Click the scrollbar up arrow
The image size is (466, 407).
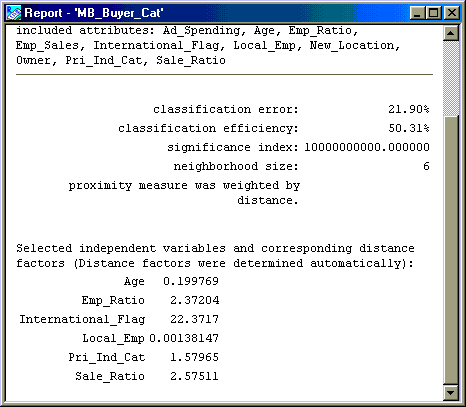pos(451,33)
